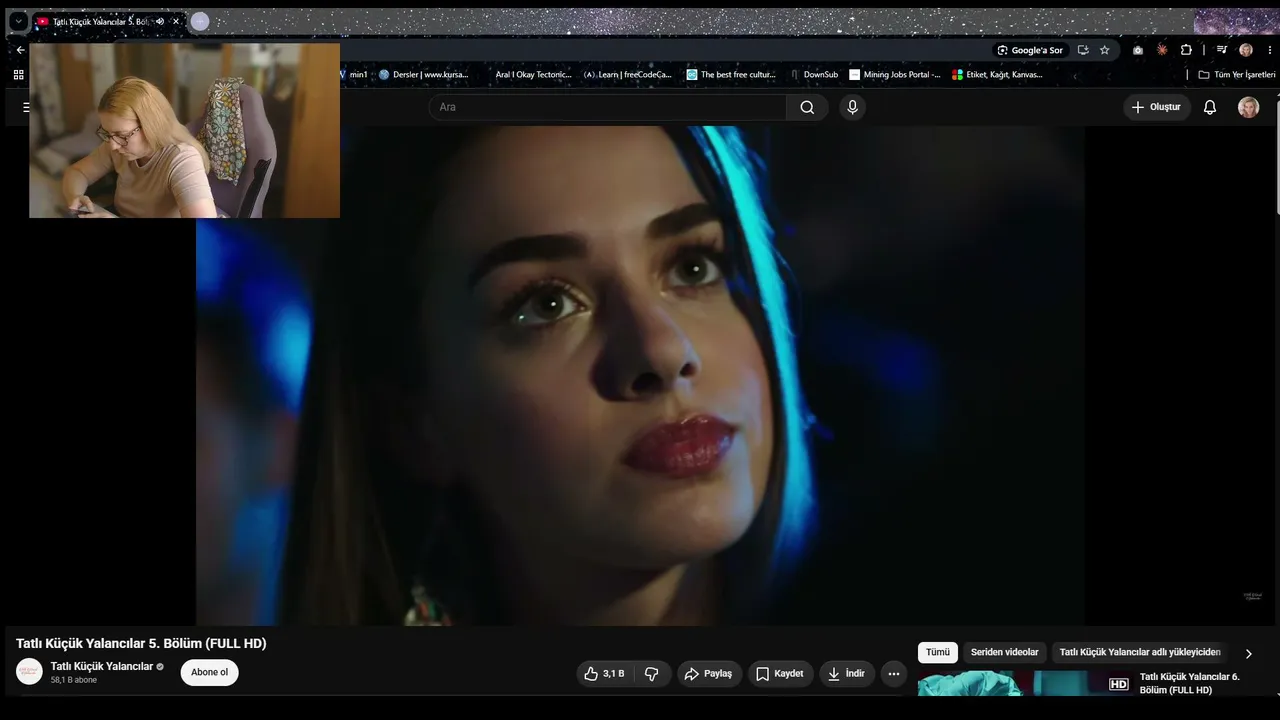Image resolution: width=1280 pixels, height=720 pixels.
Task: Open the Tatlı Küçük Yalancılar channel name link
Action: (102, 666)
